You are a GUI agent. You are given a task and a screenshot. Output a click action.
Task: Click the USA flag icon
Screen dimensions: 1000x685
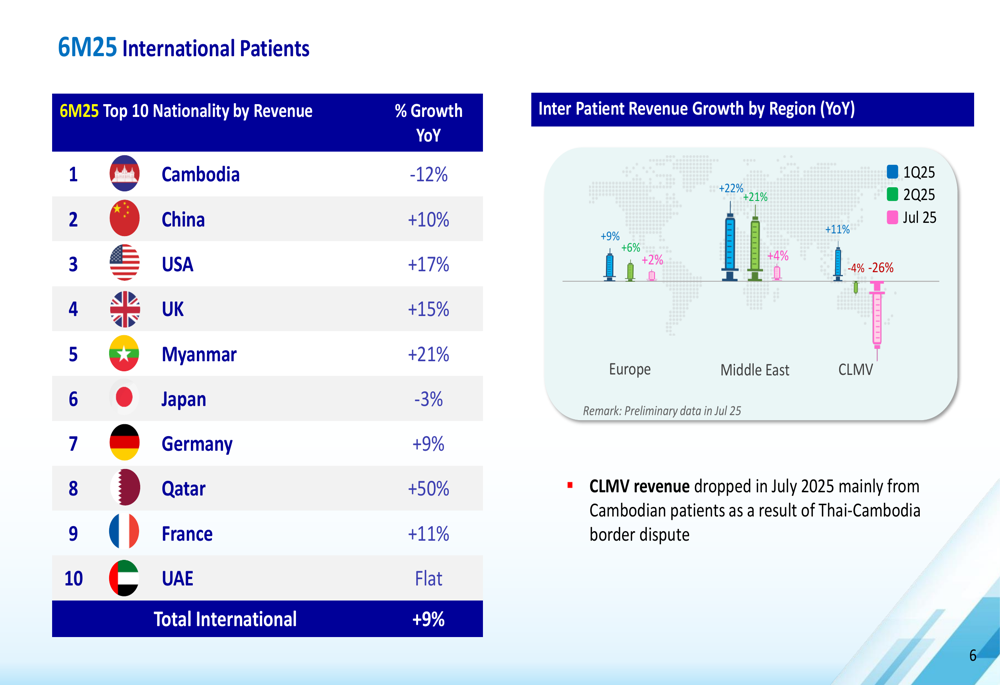click(x=124, y=263)
